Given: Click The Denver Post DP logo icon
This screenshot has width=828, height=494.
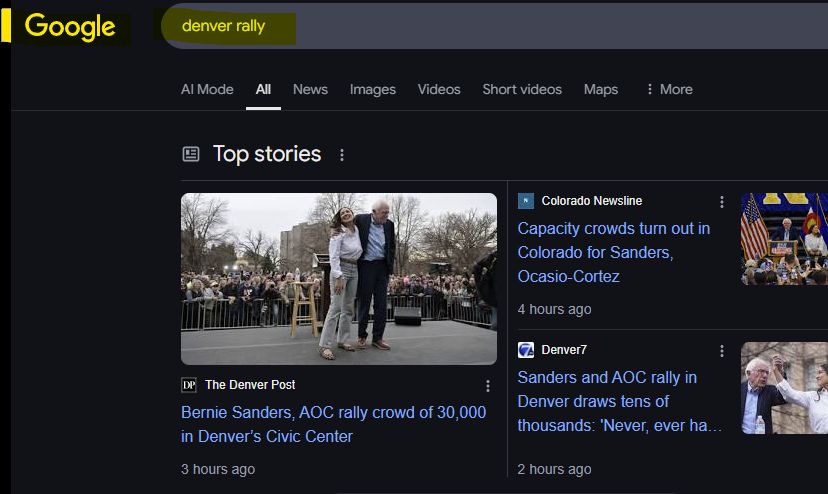Looking at the screenshot, I should (189, 385).
